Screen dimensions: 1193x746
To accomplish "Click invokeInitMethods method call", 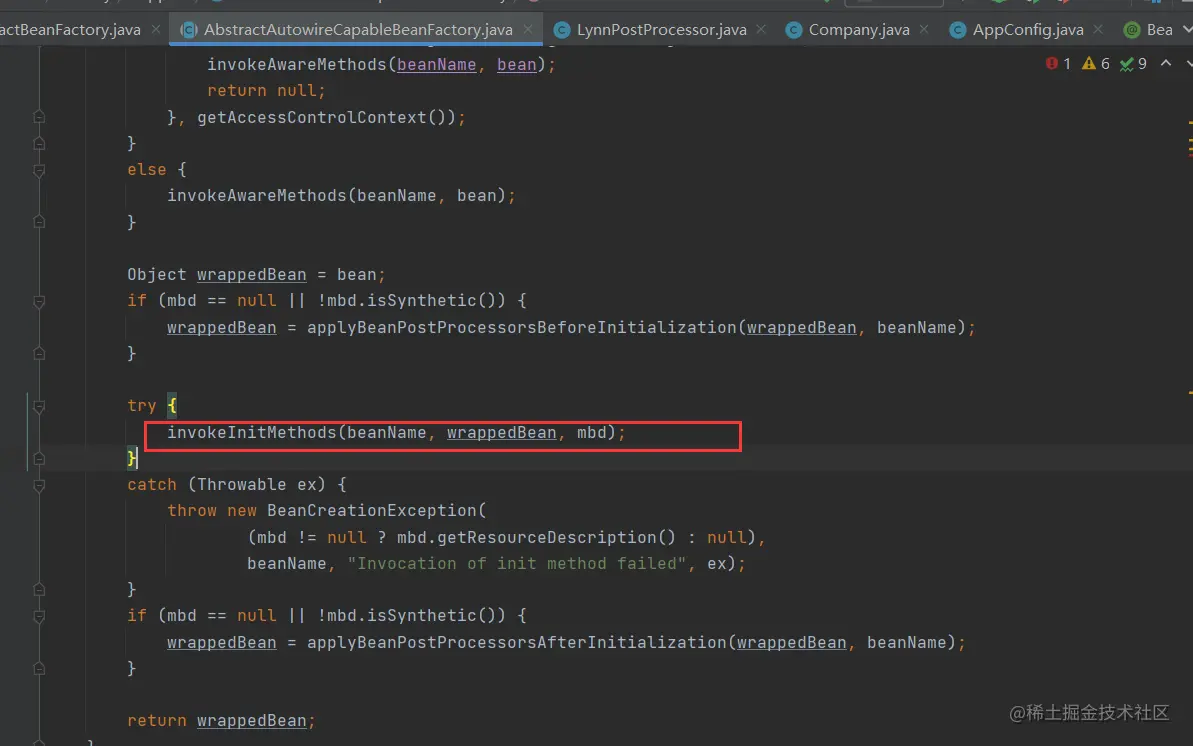I will (252, 432).
